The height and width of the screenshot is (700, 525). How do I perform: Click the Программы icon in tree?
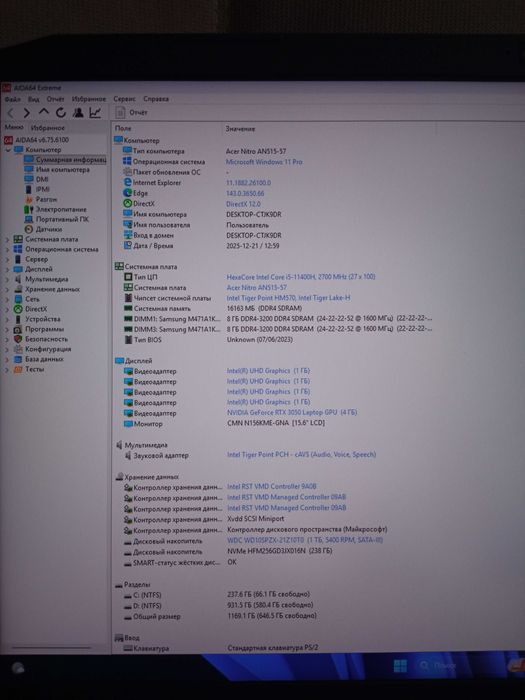pyautogui.click(x=18, y=329)
